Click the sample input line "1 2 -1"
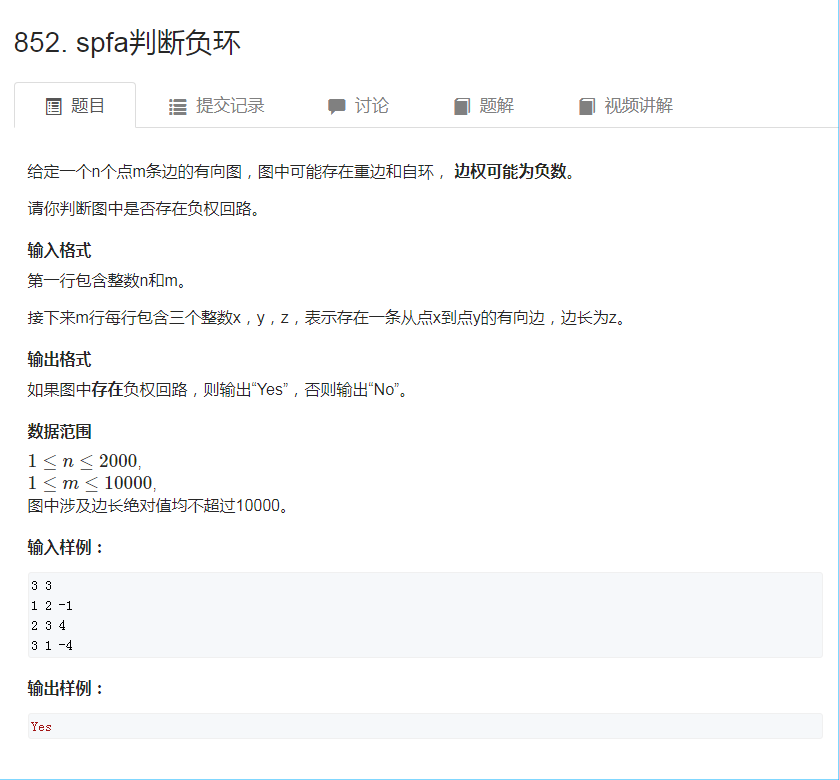Viewport: 839px width, 780px height. pyautogui.click(x=51, y=606)
